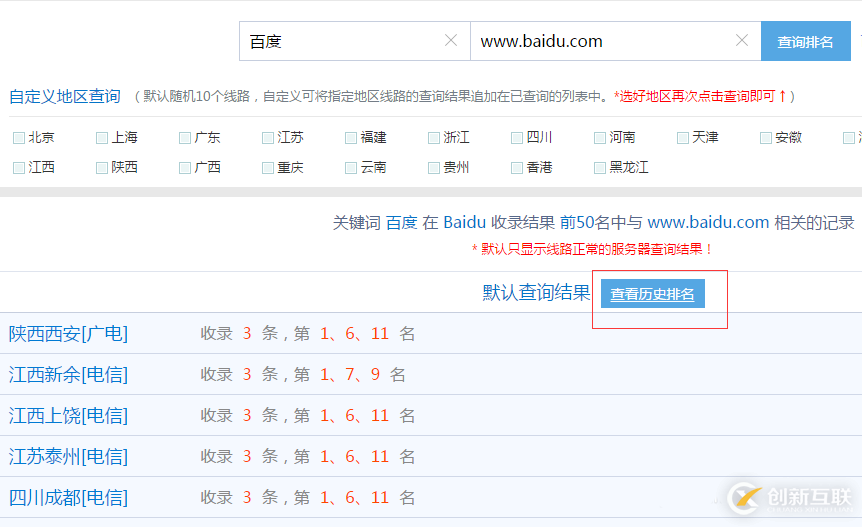This screenshot has width=862, height=527.
Task: Select the 广西 region checkbox
Action: point(185,168)
